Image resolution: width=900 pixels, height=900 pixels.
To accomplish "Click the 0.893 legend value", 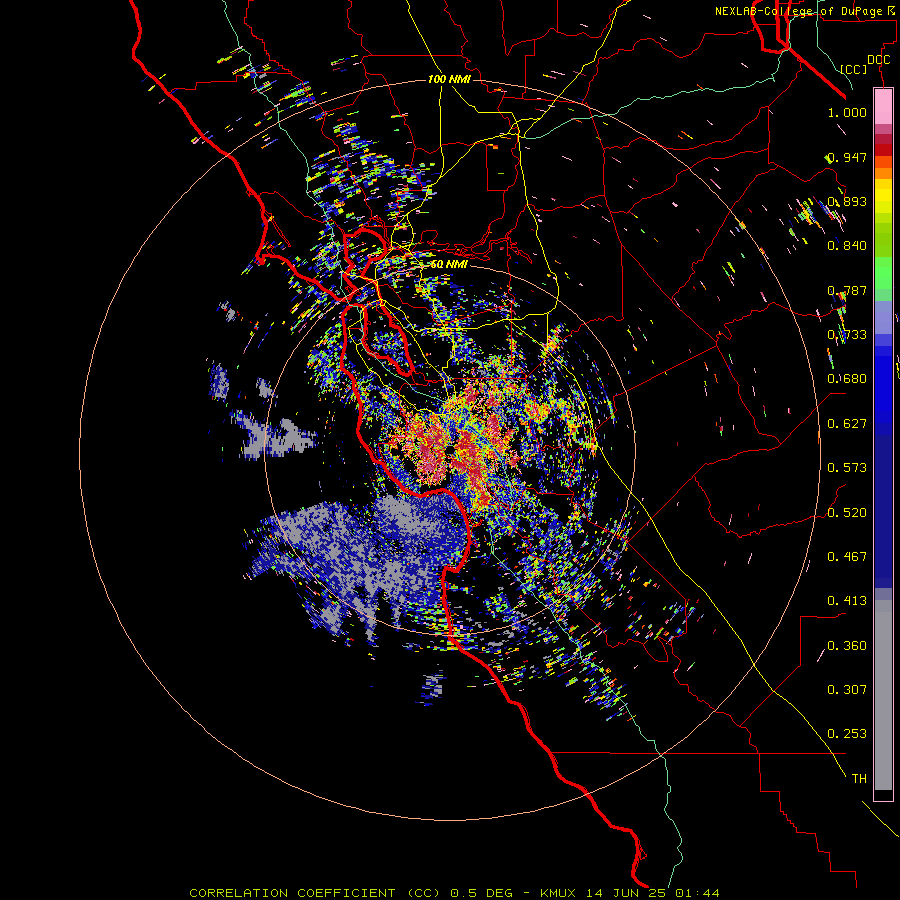I will pos(847,201).
